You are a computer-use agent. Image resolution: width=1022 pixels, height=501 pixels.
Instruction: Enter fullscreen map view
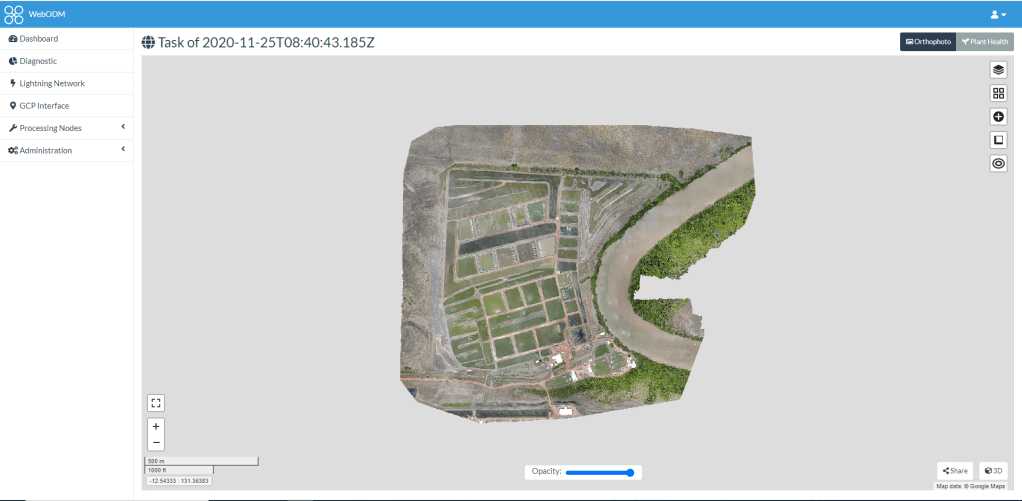tap(156, 403)
